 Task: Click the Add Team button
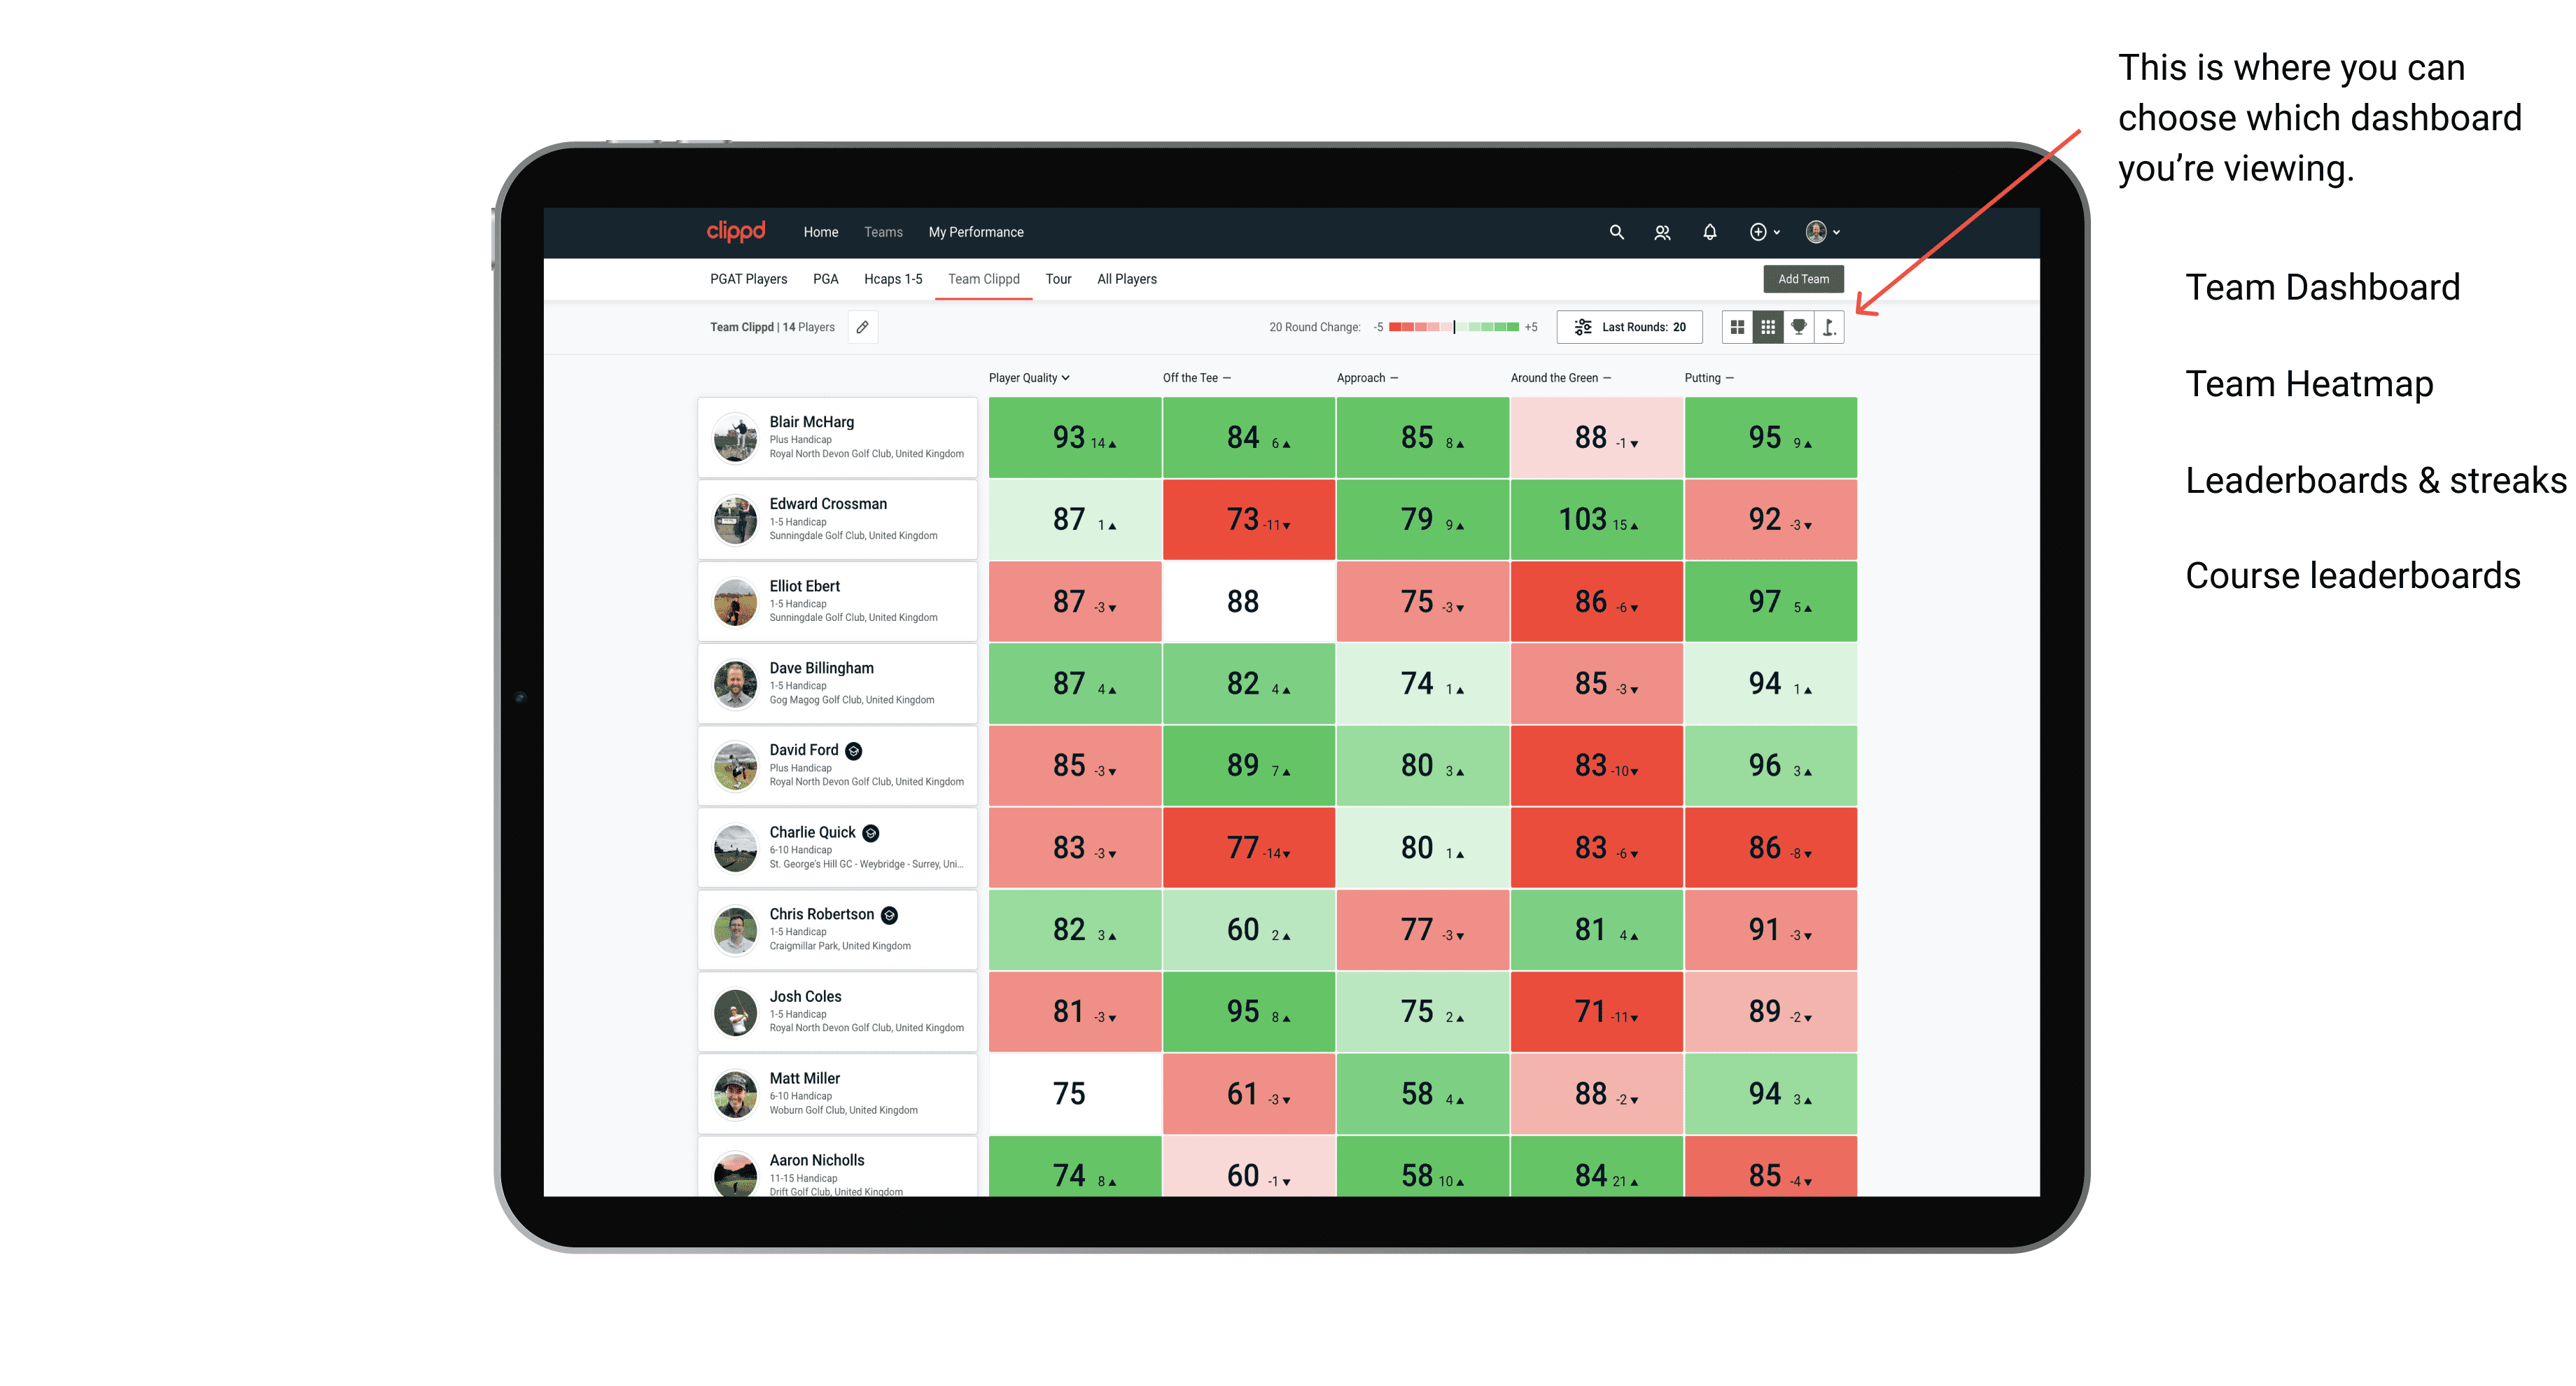[x=1805, y=278]
